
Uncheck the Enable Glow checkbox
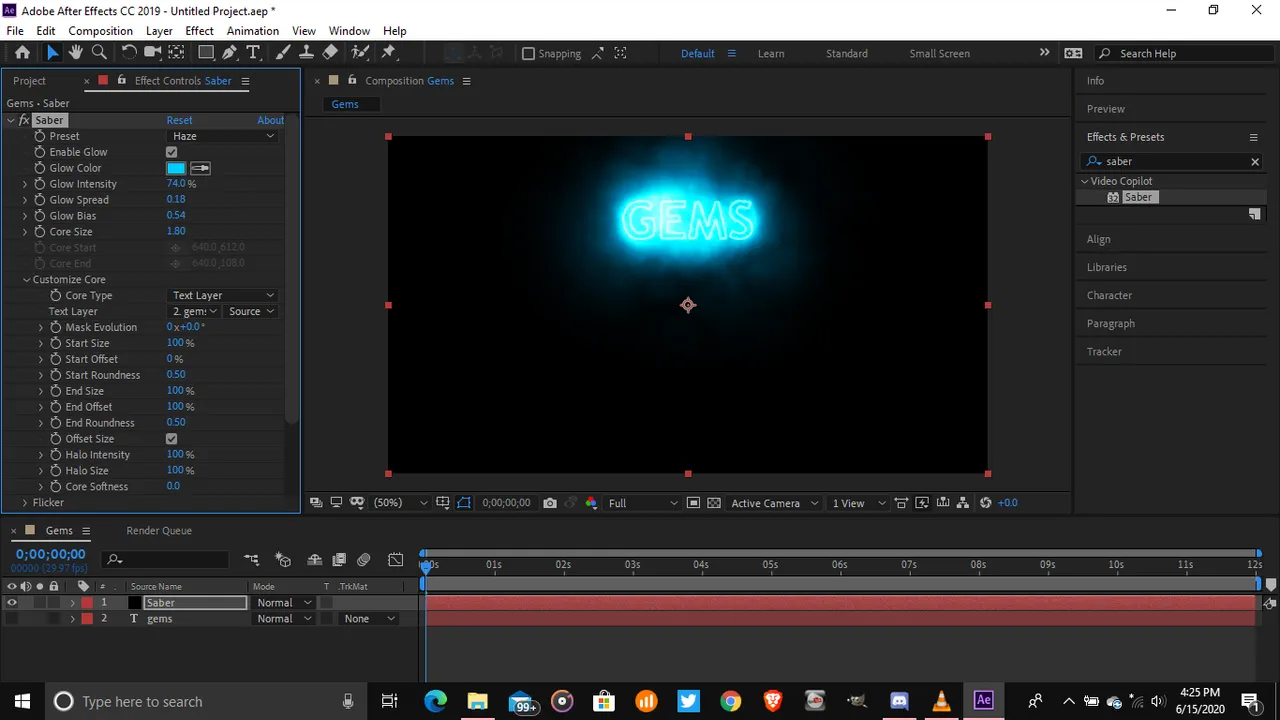[171, 152]
